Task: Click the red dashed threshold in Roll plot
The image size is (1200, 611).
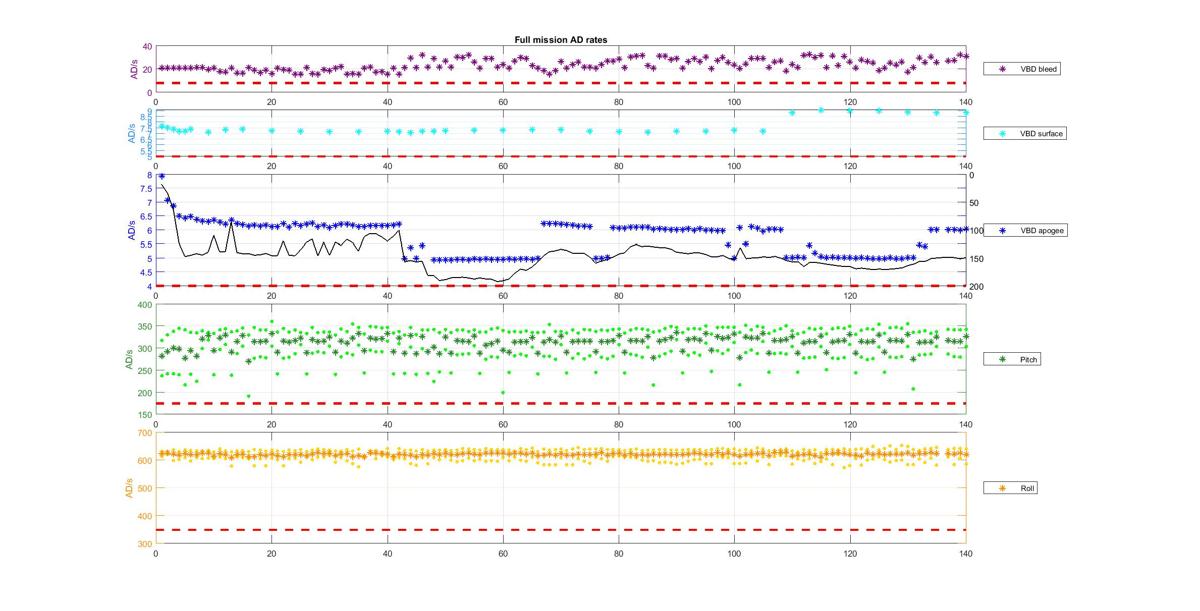Action: click(560, 530)
